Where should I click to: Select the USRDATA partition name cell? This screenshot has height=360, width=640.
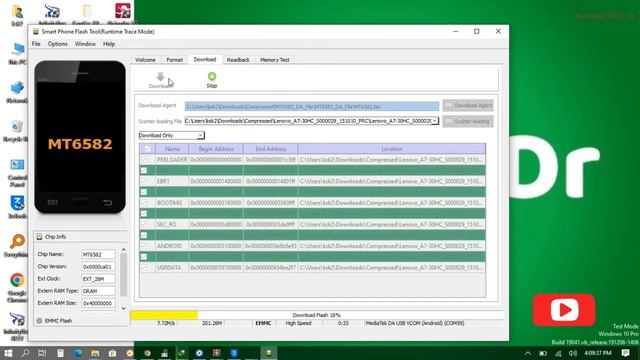point(172,267)
